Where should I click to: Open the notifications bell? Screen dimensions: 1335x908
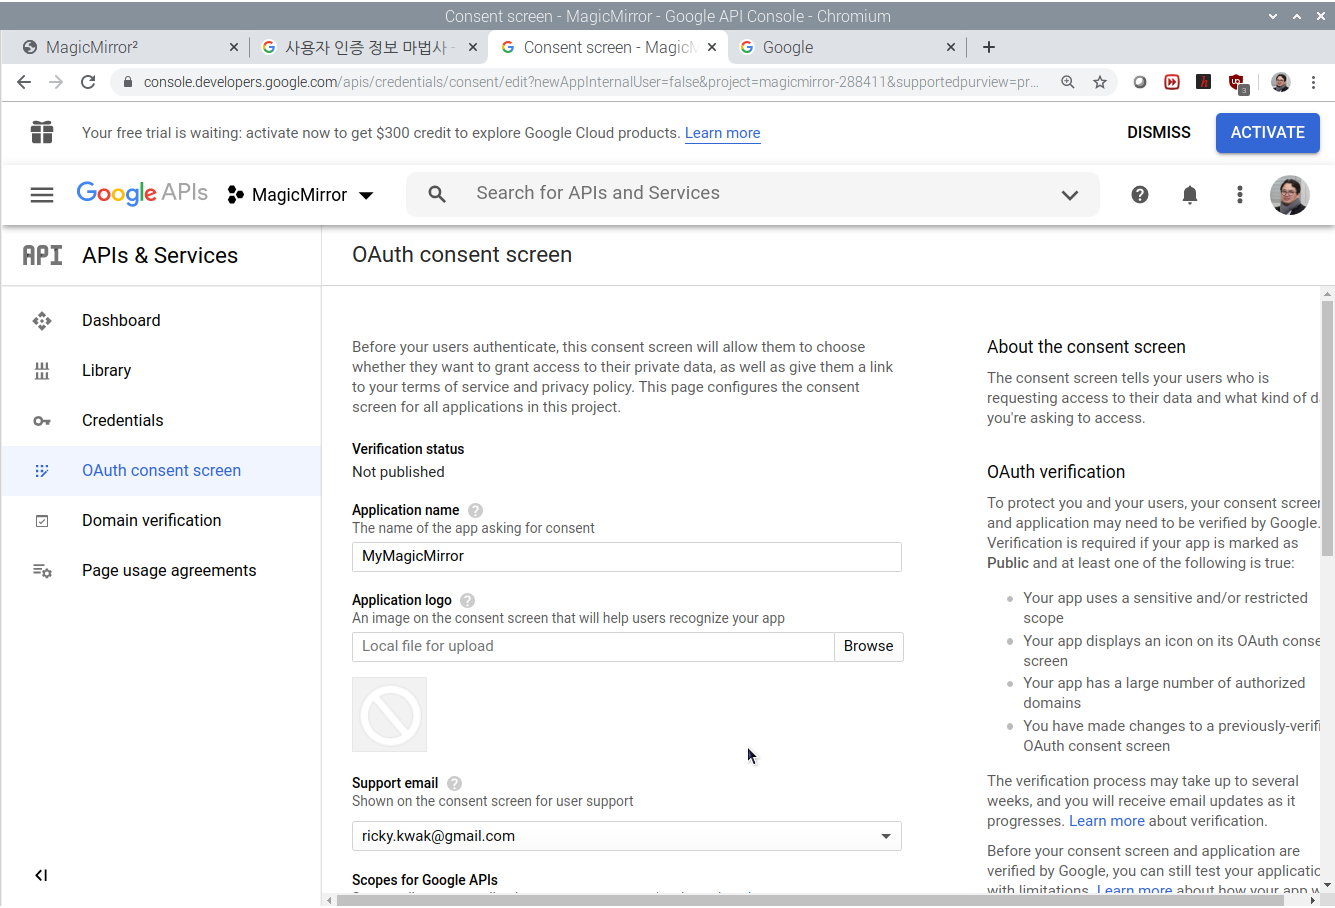click(x=1190, y=195)
